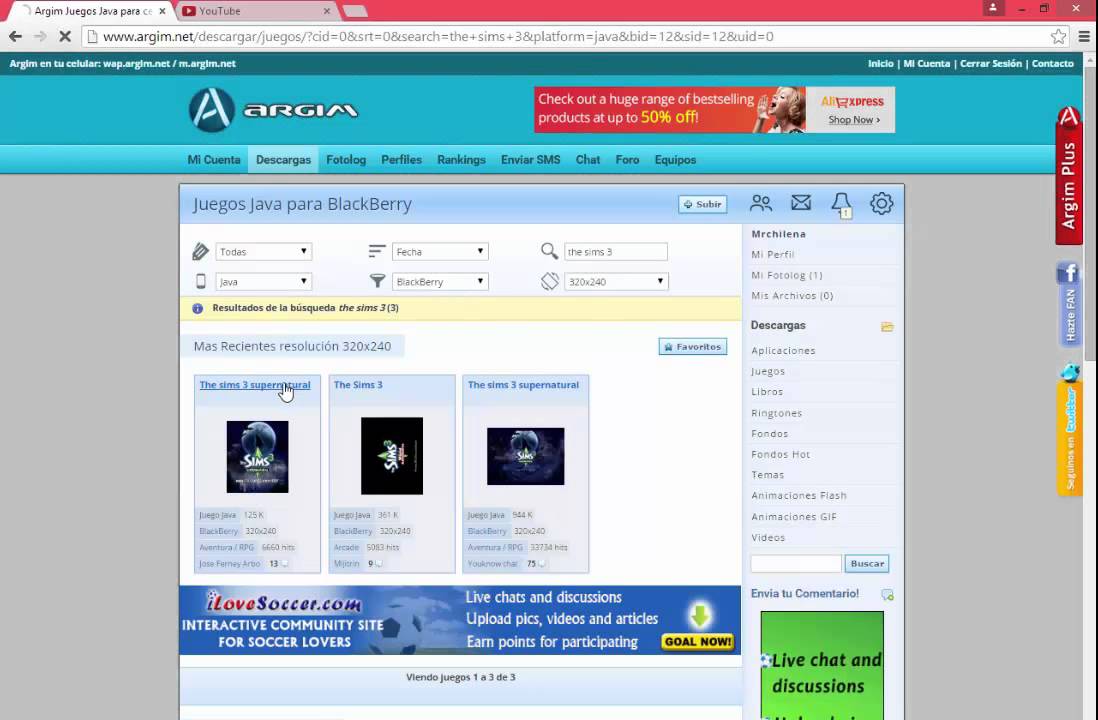Open Chat in navigation bar
This screenshot has height=720, width=1098.
pos(588,160)
